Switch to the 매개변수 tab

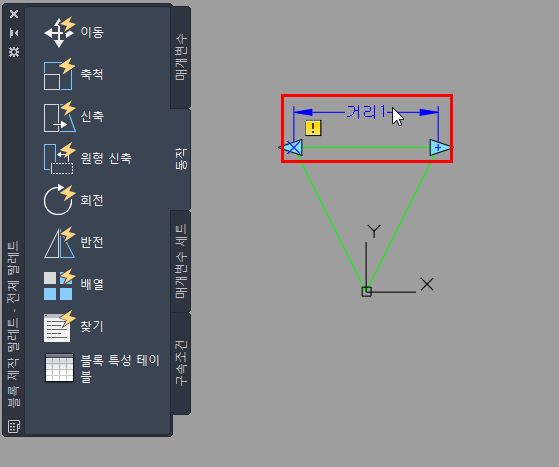181,57
